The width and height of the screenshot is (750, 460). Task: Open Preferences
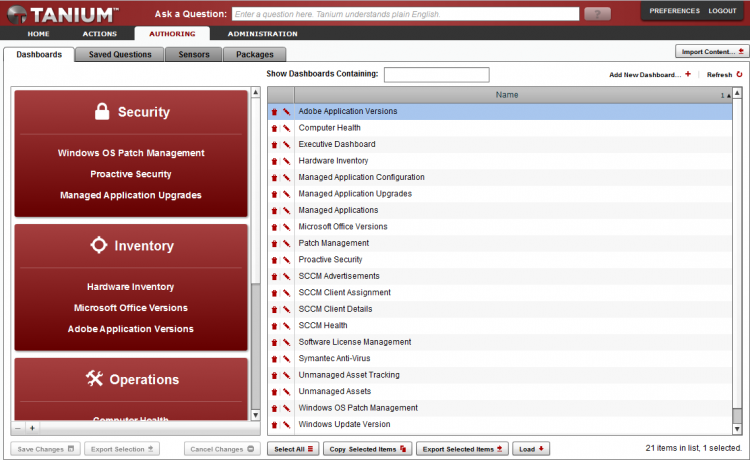coord(674,11)
